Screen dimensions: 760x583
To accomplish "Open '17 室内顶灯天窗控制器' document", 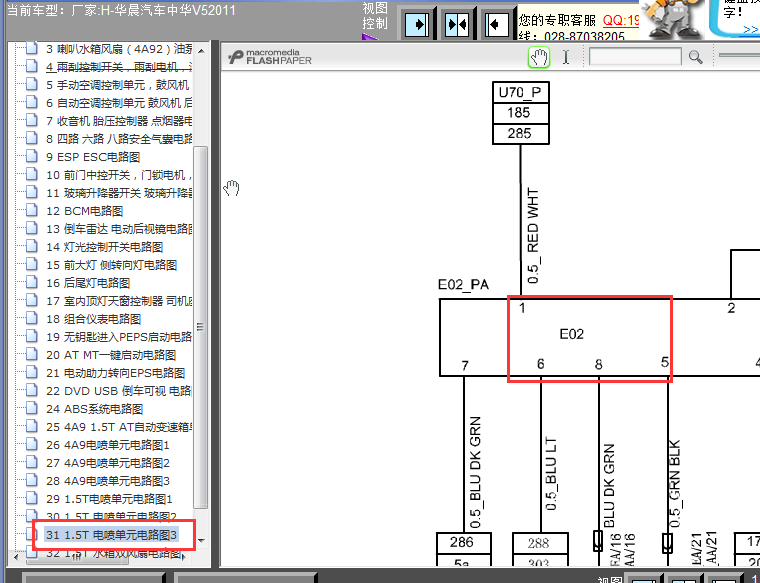I will pyautogui.click(x=119, y=301).
